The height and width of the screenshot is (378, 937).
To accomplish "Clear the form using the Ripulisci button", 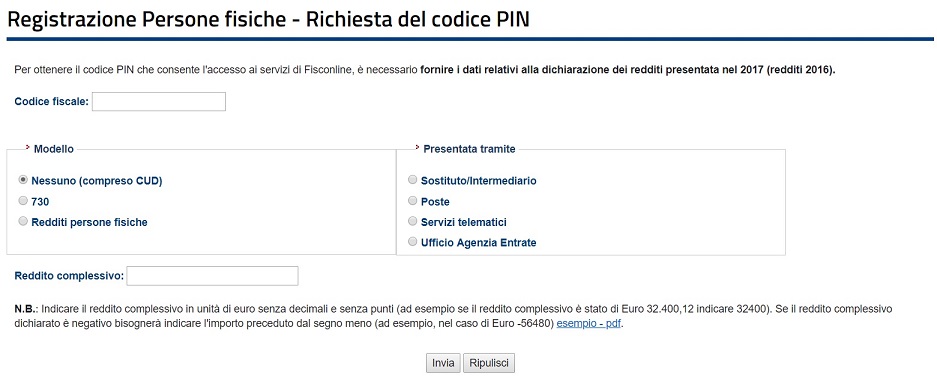I will (489, 363).
